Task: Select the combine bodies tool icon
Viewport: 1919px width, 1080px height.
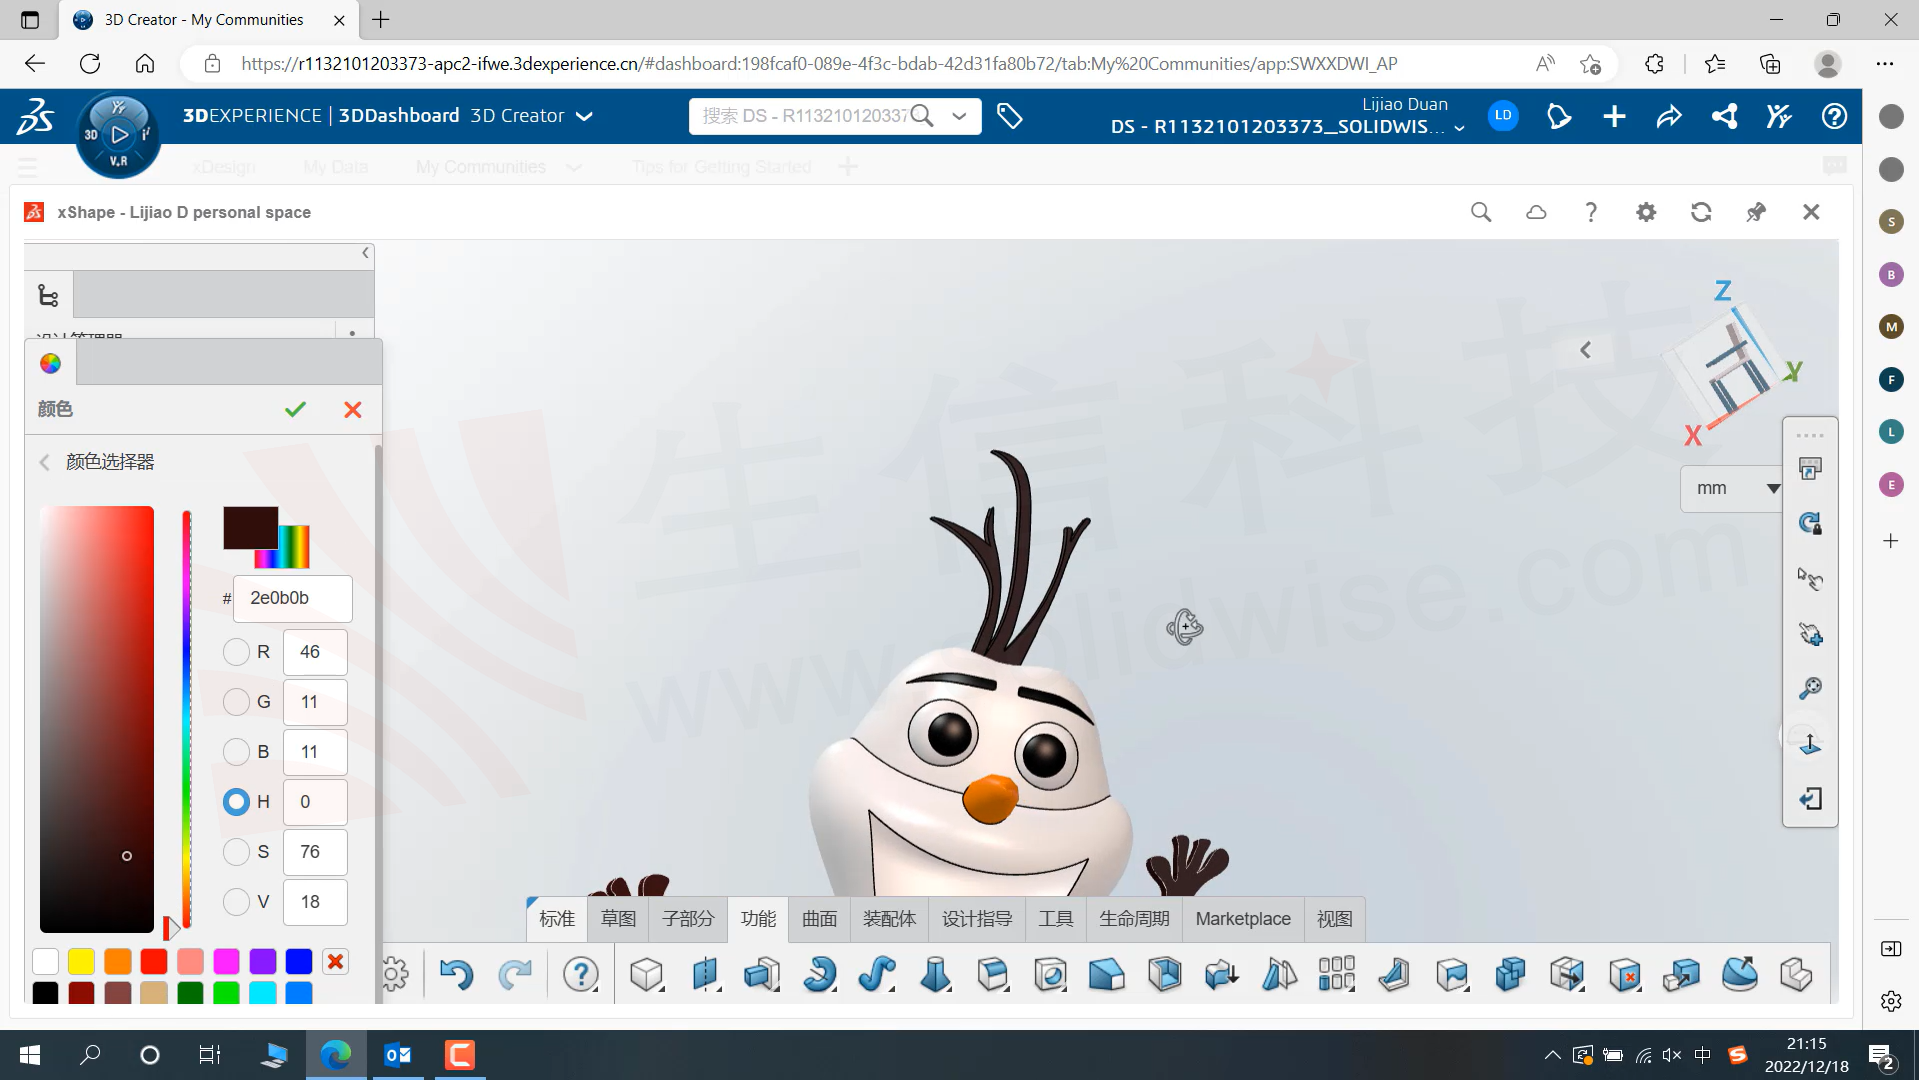Action: (x=1510, y=974)
